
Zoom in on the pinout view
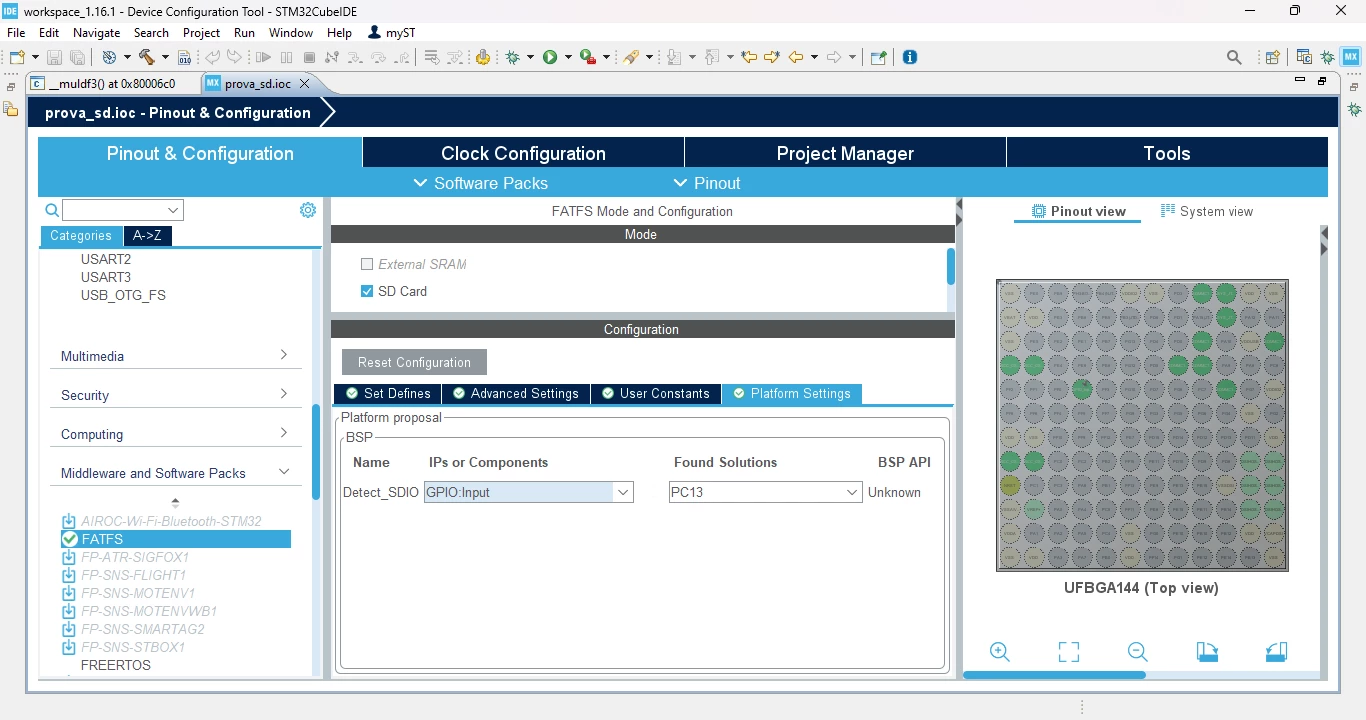pyautogui.click(x=999, y=652)
